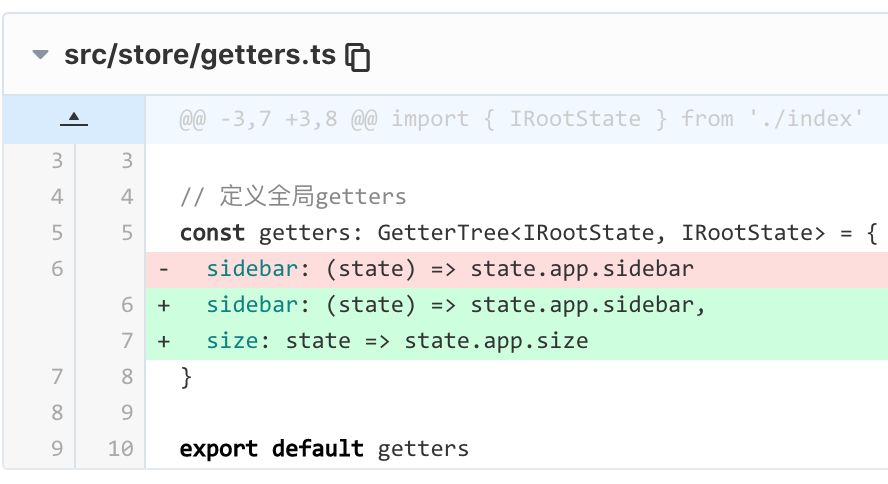This screenshot has height=484, width=888.
Task: Select new line number 7 for size getter
Action: point(127,341)
